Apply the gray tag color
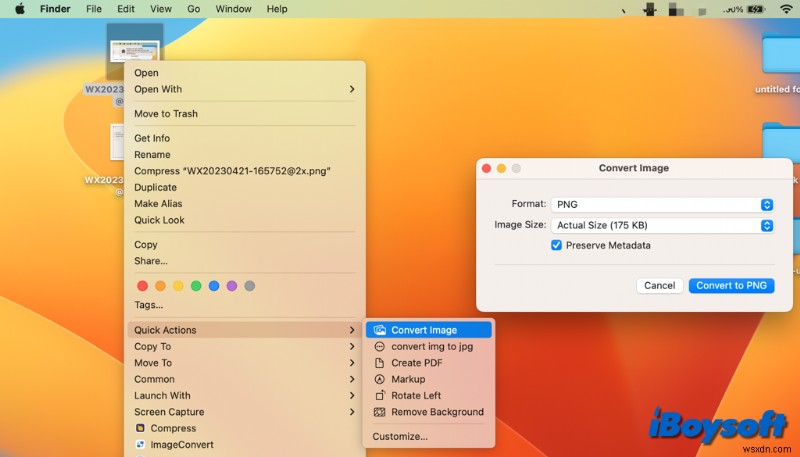Viewport: 800px width, 457px height. (x=249, y=286)
